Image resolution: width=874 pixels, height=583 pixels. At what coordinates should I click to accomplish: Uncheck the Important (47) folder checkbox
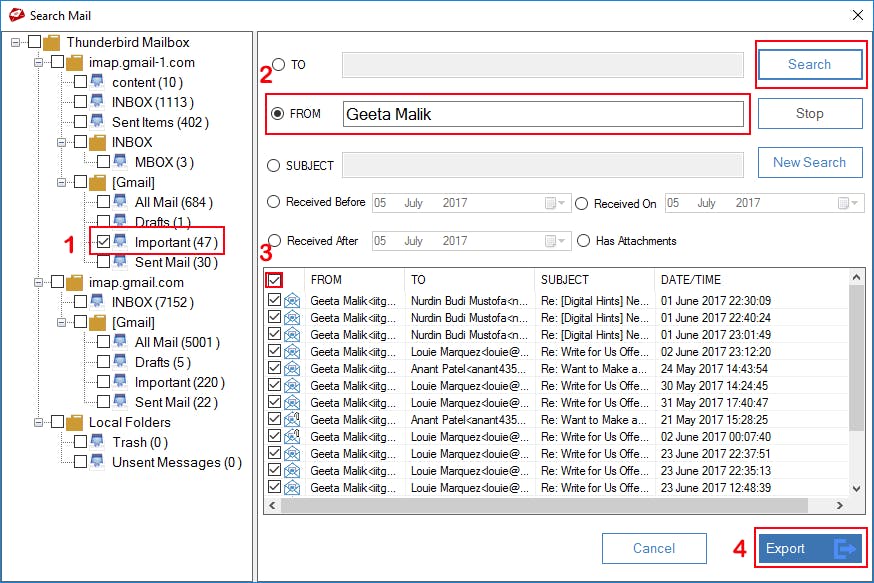(x=104, y=241)
